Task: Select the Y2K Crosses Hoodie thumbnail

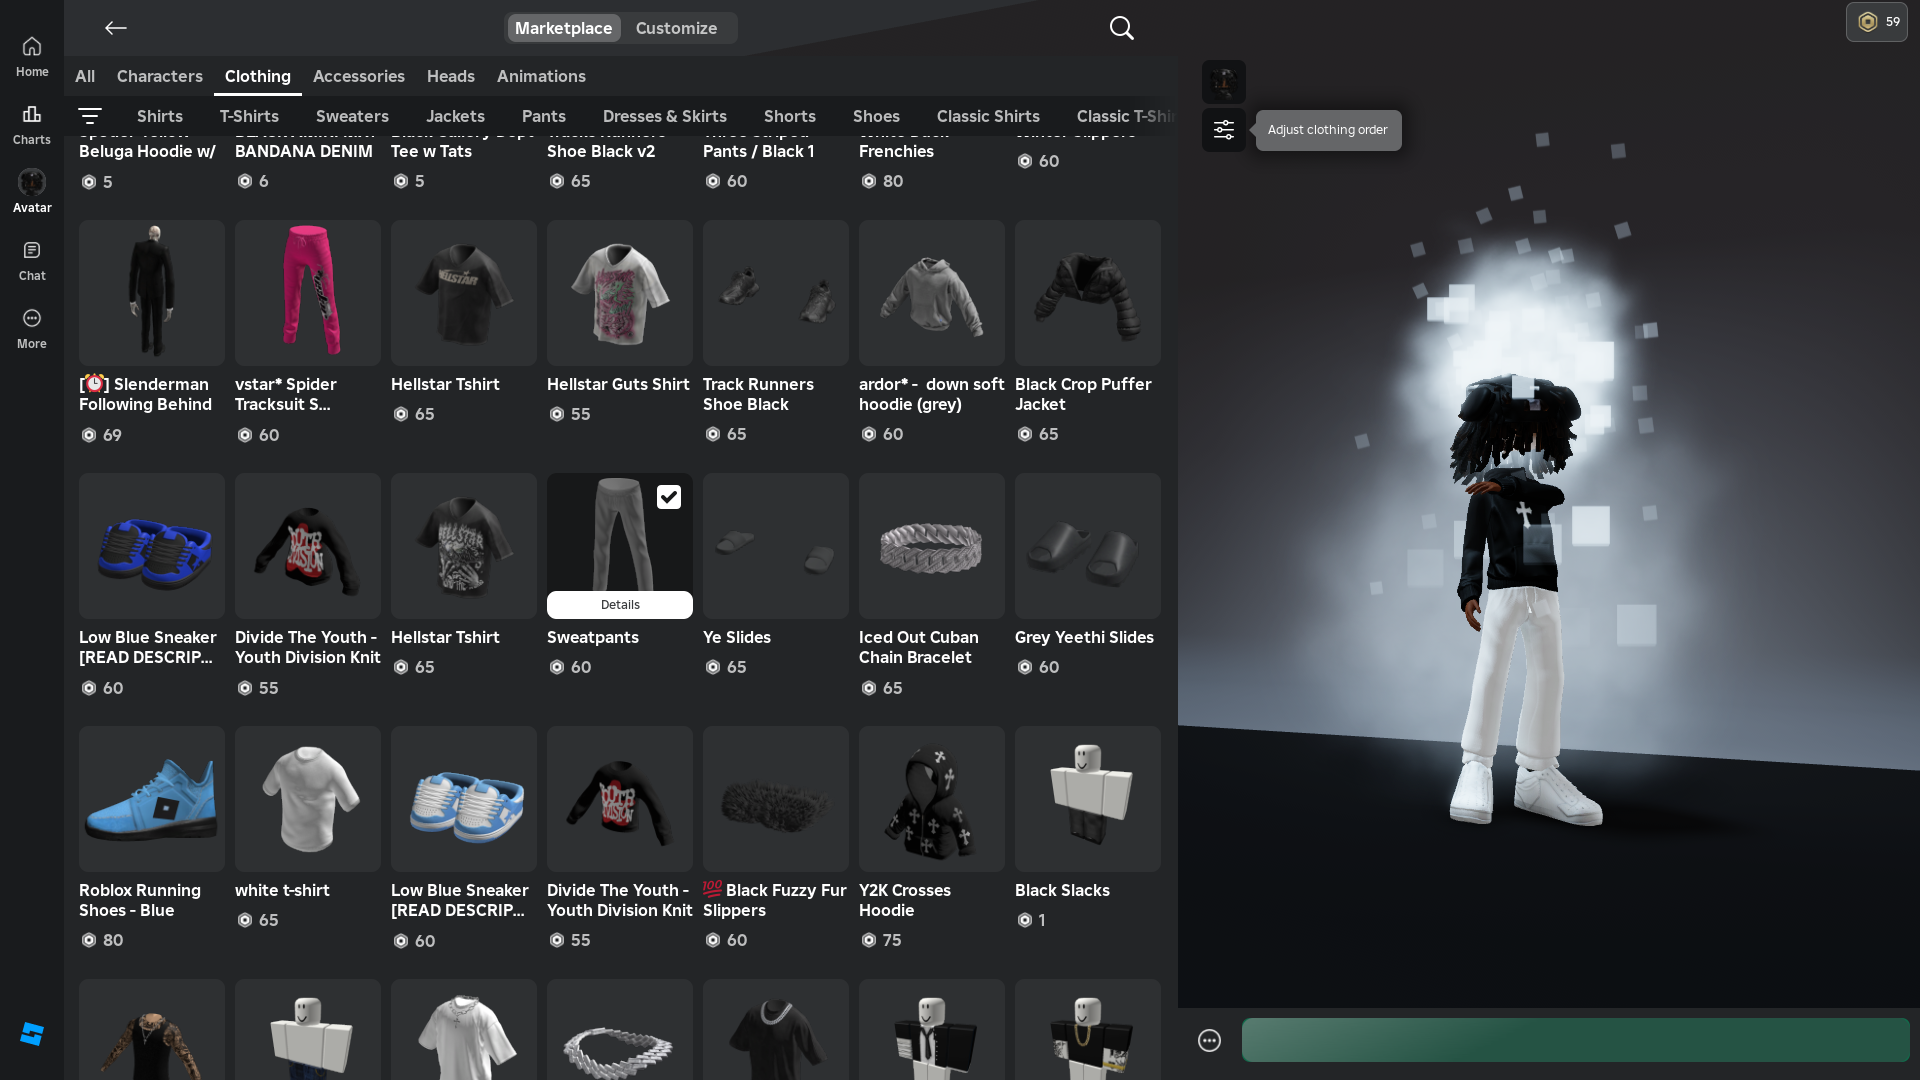Action: (x=931, y=798)
